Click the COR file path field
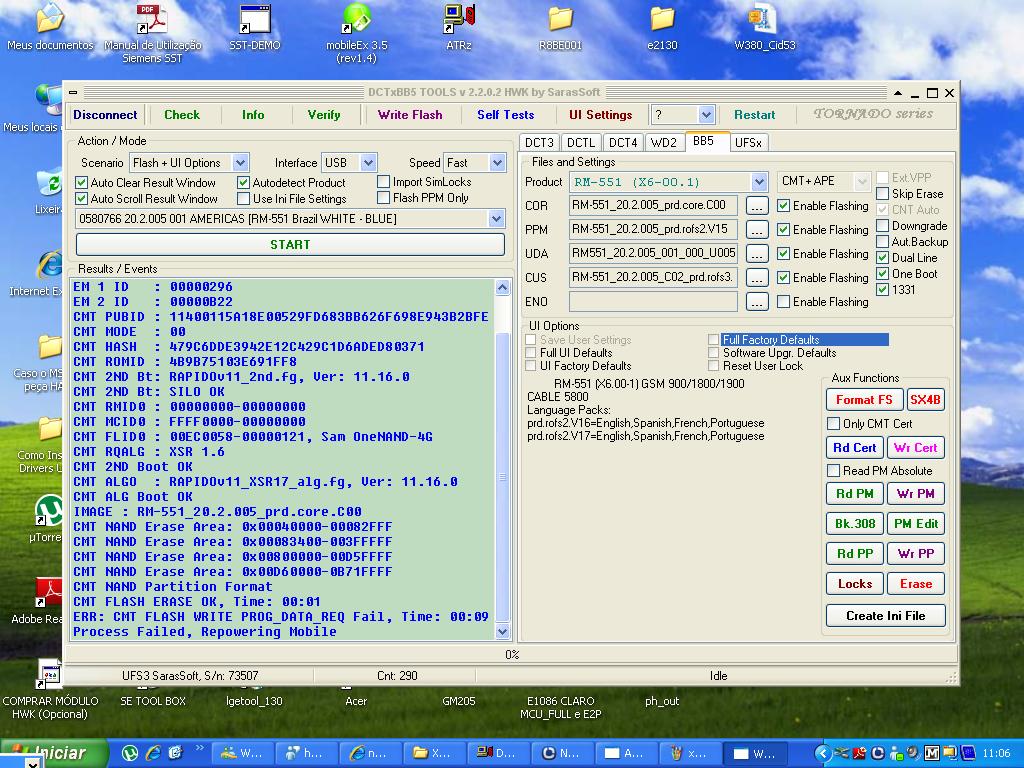 point(653,206)
